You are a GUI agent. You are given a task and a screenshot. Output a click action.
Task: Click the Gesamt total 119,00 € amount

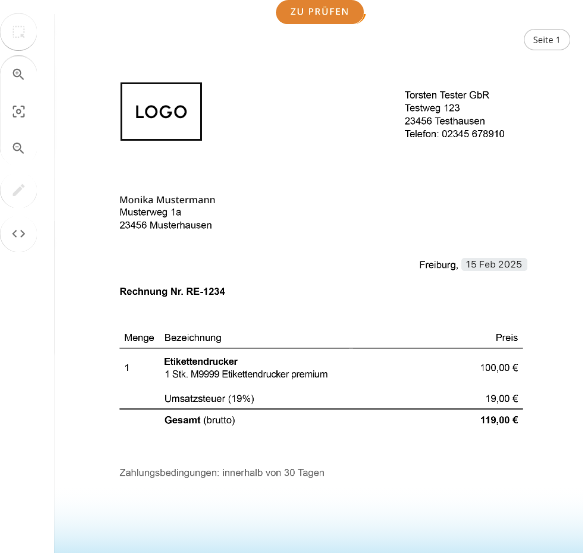coord(499,420)
